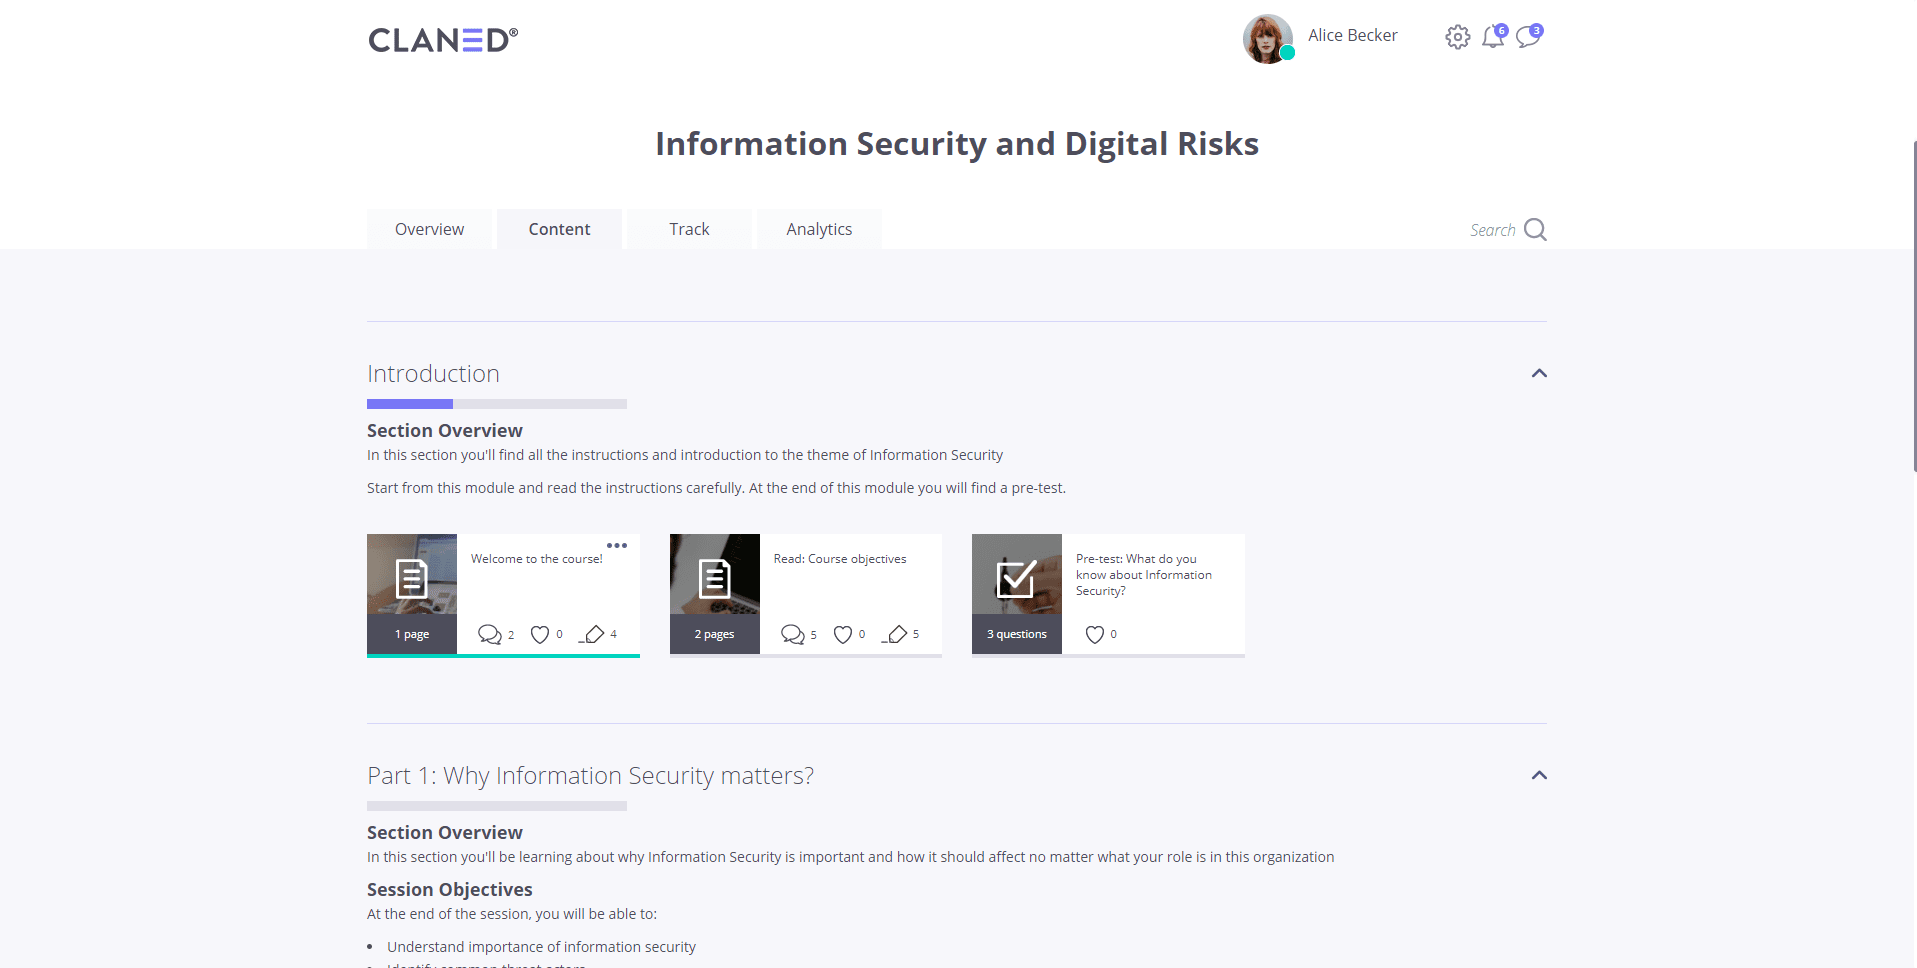The image size is (1917, 968).
Task: Open the Overview tab
Action: click(x=429, y=229)
